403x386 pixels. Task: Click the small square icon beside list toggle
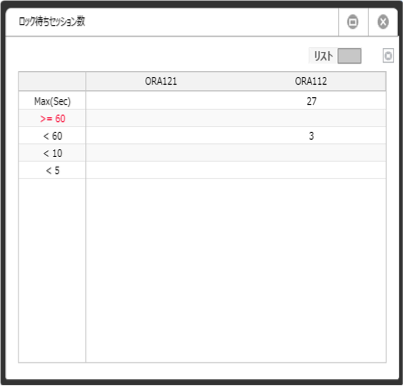point(388,56)
